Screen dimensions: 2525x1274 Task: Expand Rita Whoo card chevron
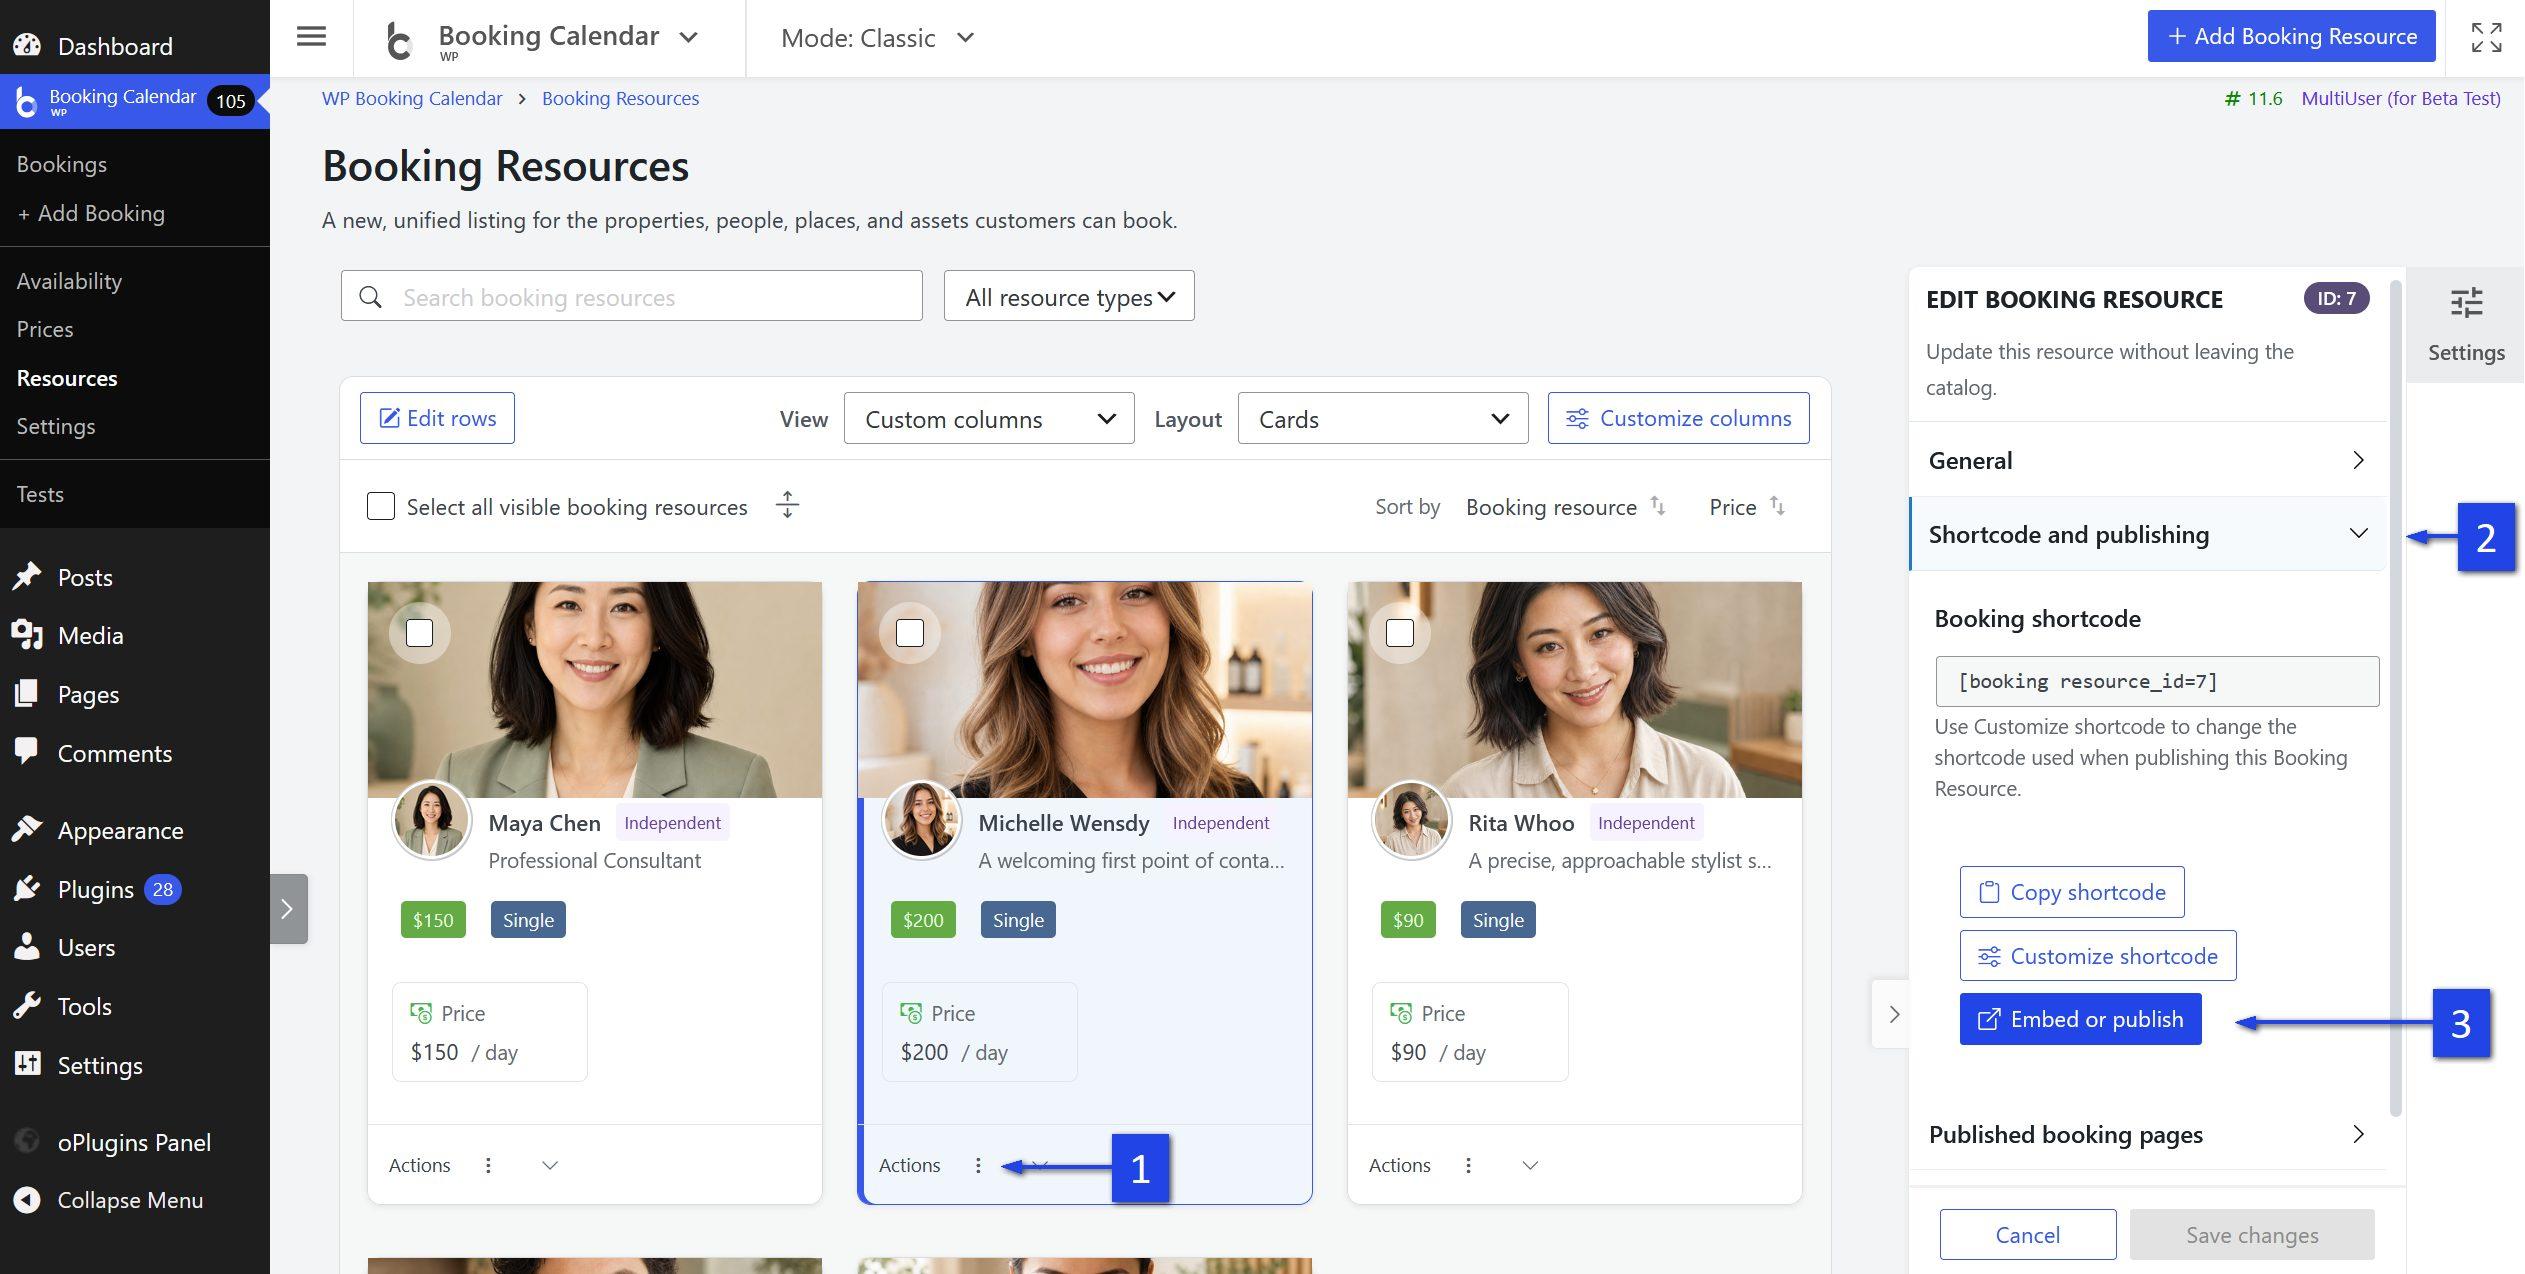click(1530, 1165)
